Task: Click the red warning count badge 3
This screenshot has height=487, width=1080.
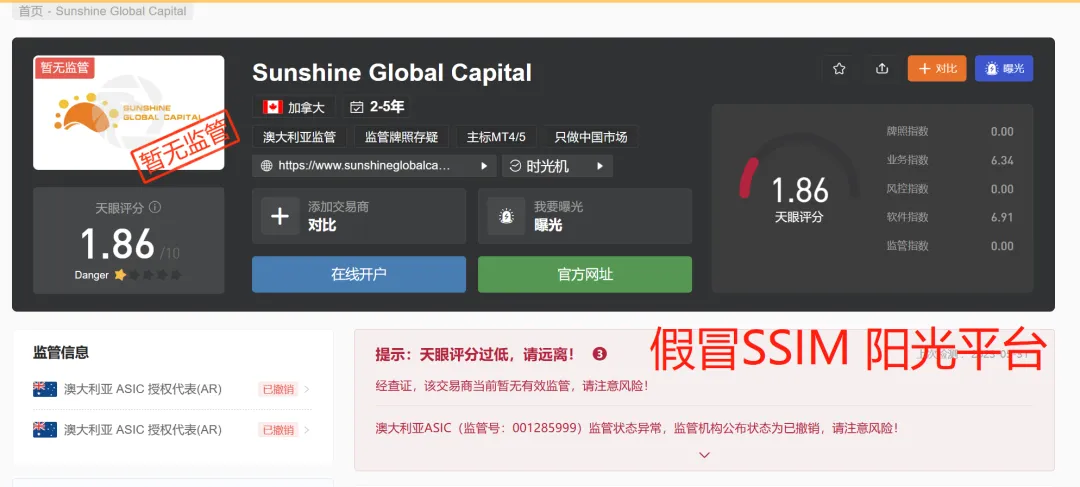Action: pyautogui.click(x=599, y=354)
